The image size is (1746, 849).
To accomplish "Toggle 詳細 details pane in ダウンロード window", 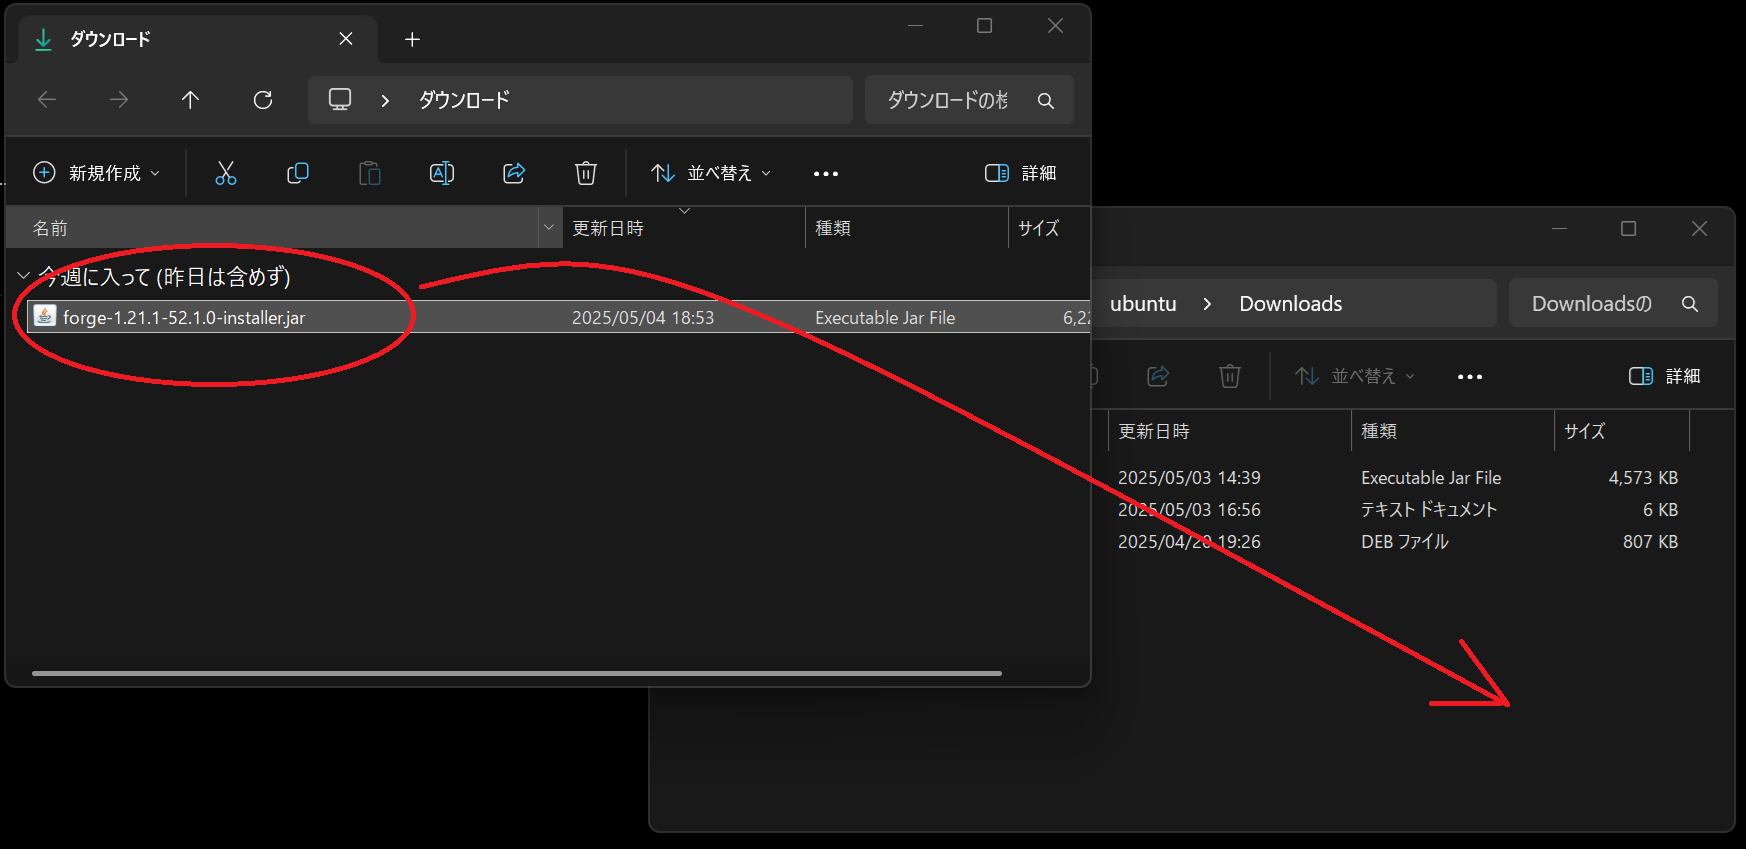I will 1021,173.
